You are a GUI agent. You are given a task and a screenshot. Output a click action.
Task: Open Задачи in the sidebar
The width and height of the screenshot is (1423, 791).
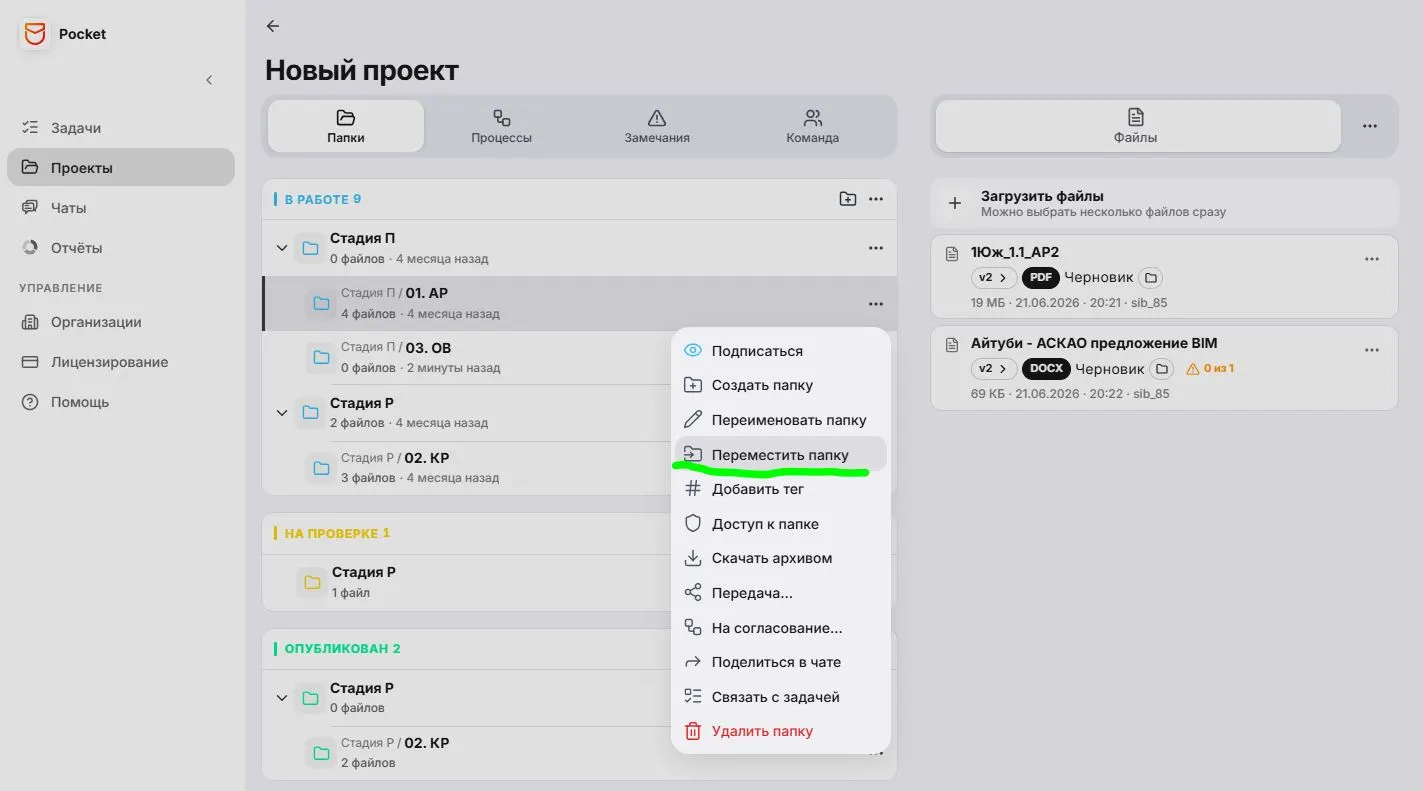click(121, 128)
